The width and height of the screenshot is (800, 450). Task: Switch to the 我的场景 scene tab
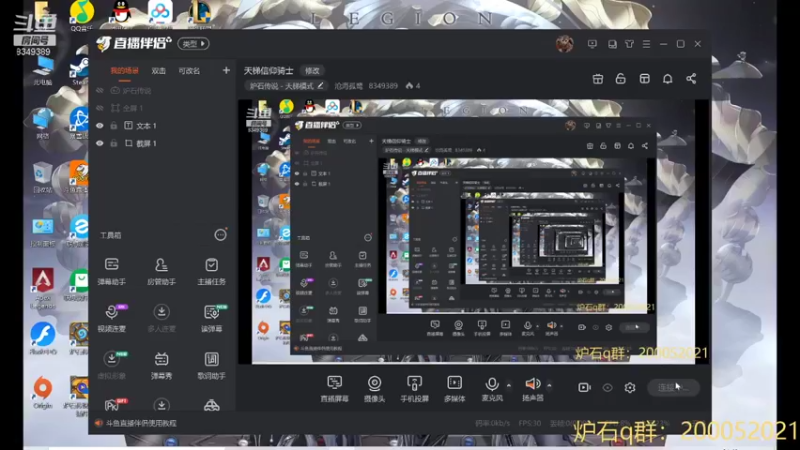click(124, 71)
